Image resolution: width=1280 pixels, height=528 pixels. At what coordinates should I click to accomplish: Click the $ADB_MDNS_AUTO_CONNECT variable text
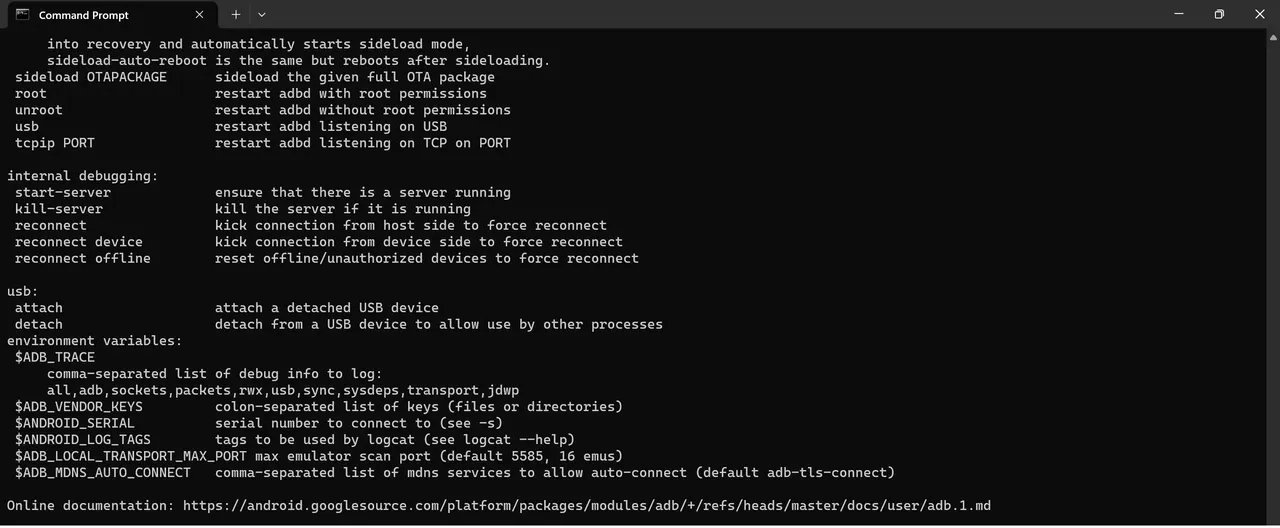coord(103,473)
